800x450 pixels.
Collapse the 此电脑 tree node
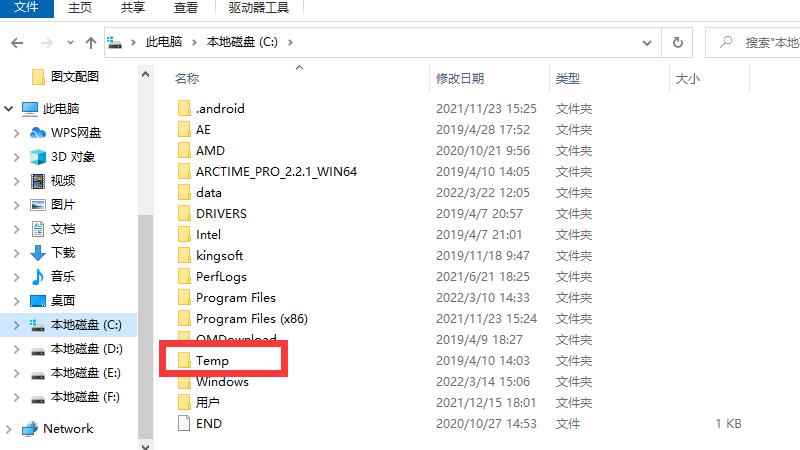8,109
